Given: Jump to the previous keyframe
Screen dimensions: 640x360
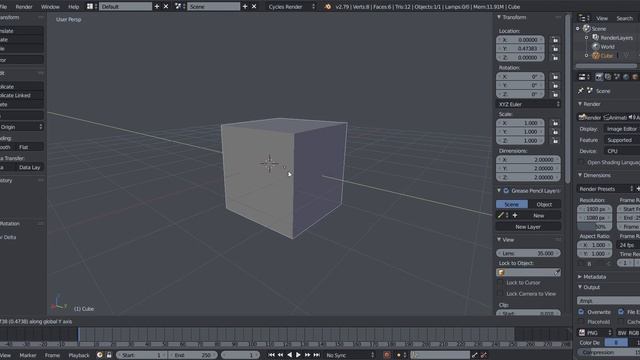Looking at the screenshot, I should (280, 355).
